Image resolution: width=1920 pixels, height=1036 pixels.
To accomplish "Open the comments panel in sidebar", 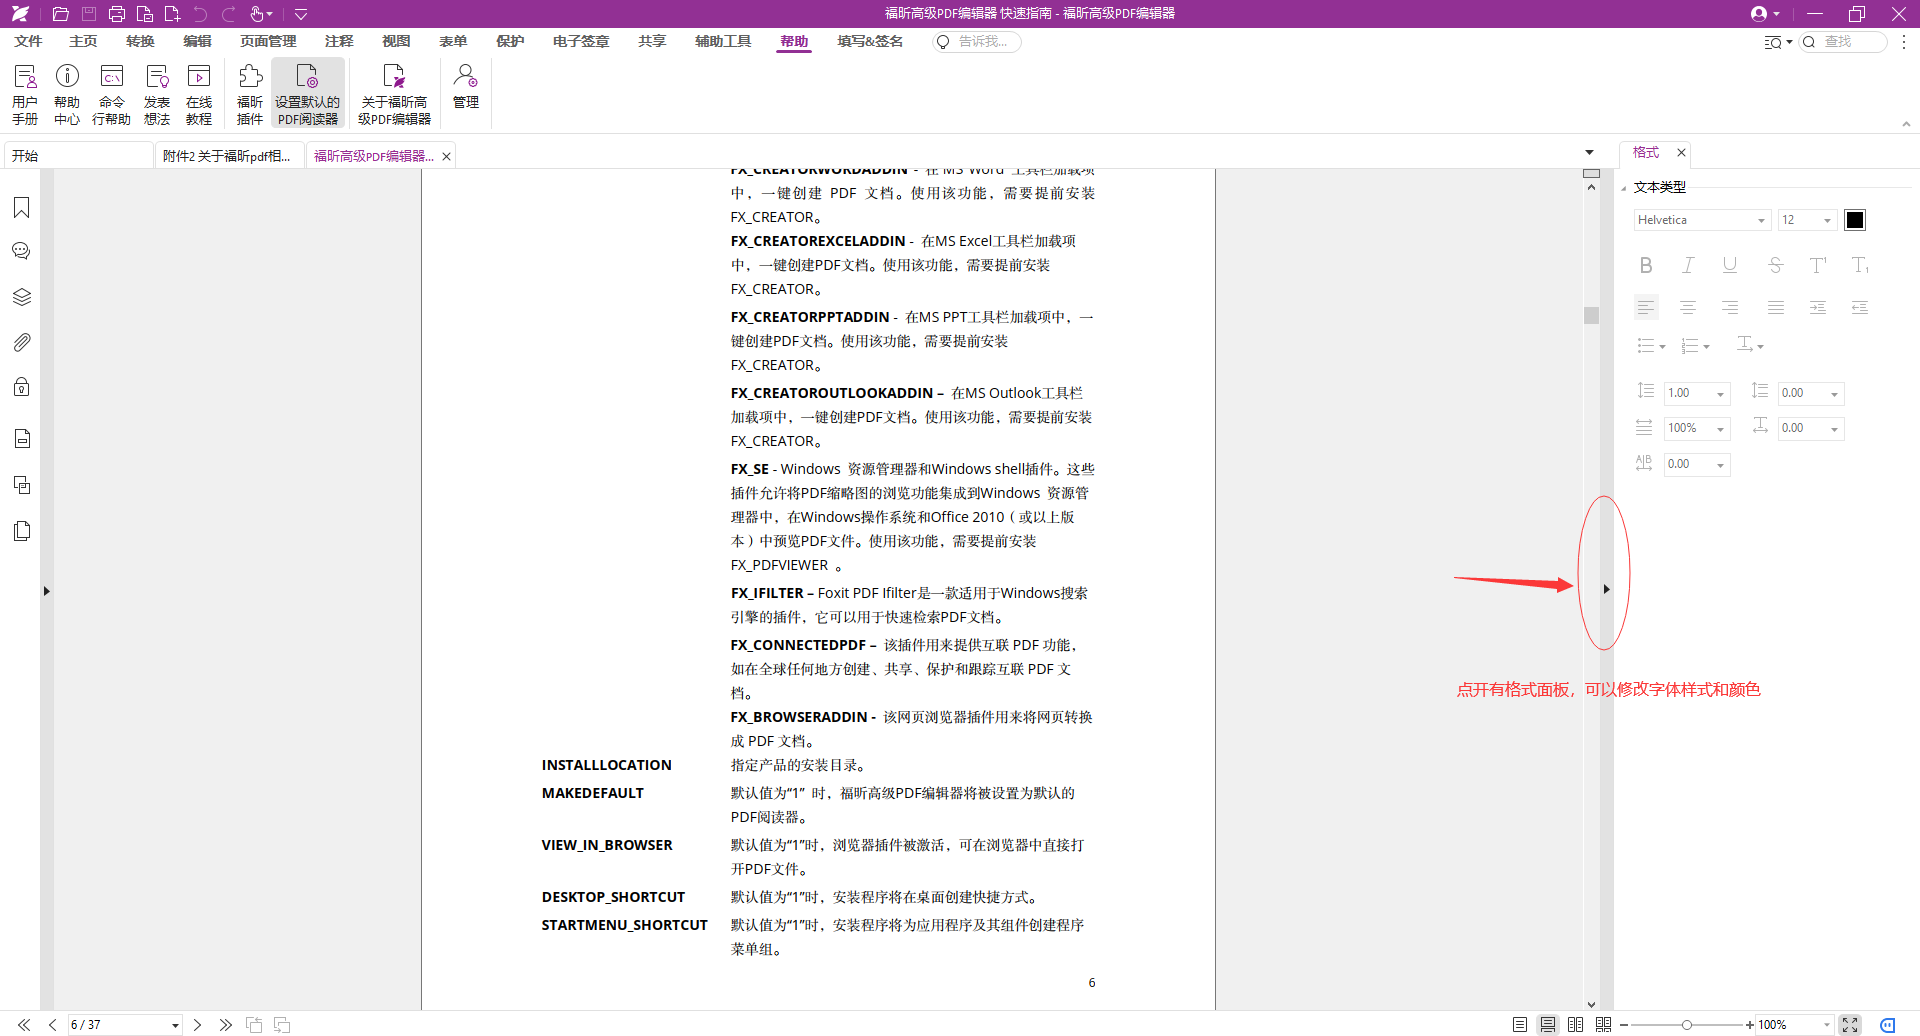I will [21, 251].
